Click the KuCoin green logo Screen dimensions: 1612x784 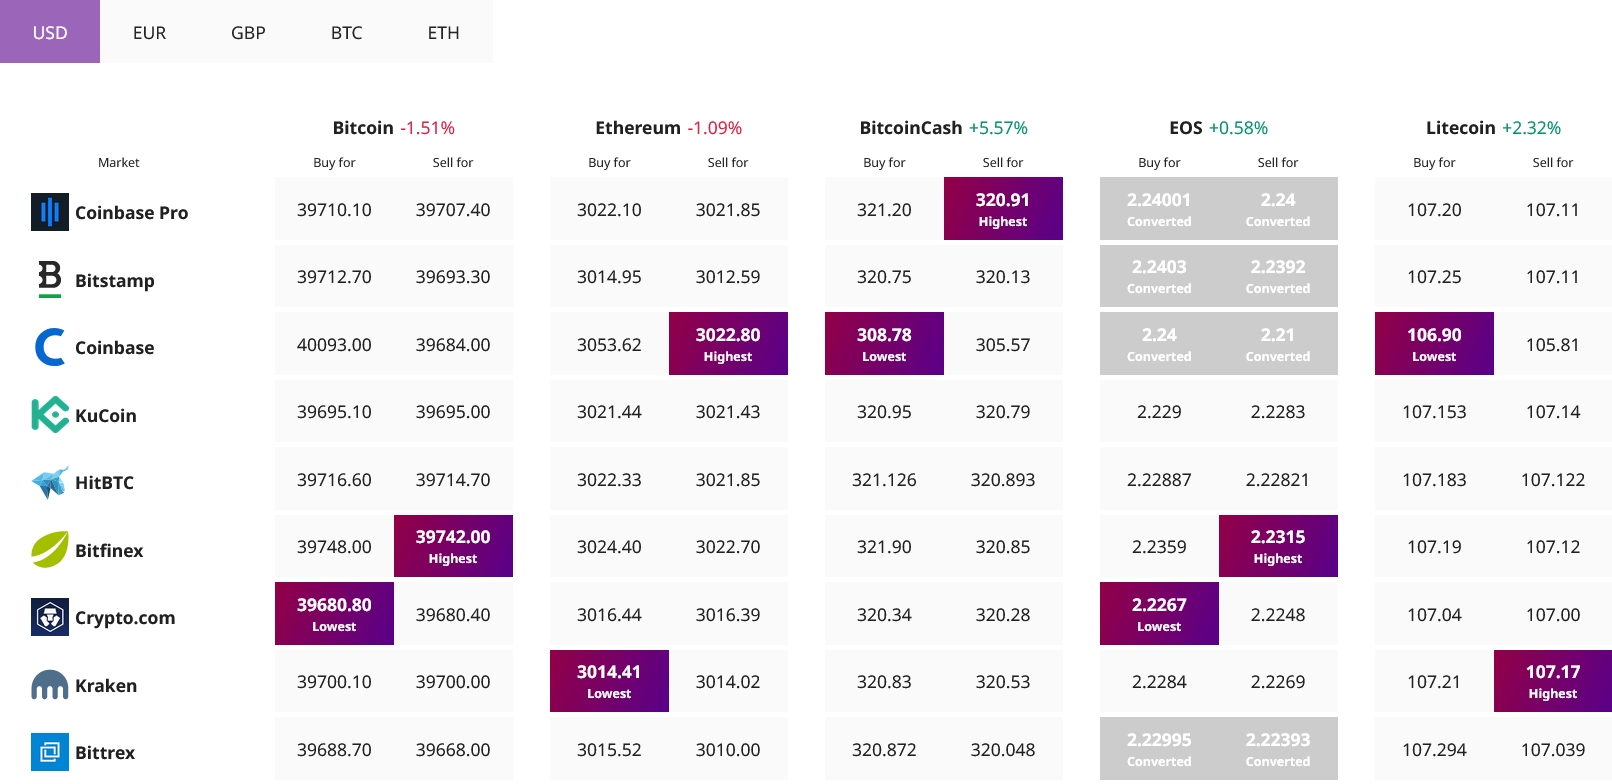[x=50, y=415]
